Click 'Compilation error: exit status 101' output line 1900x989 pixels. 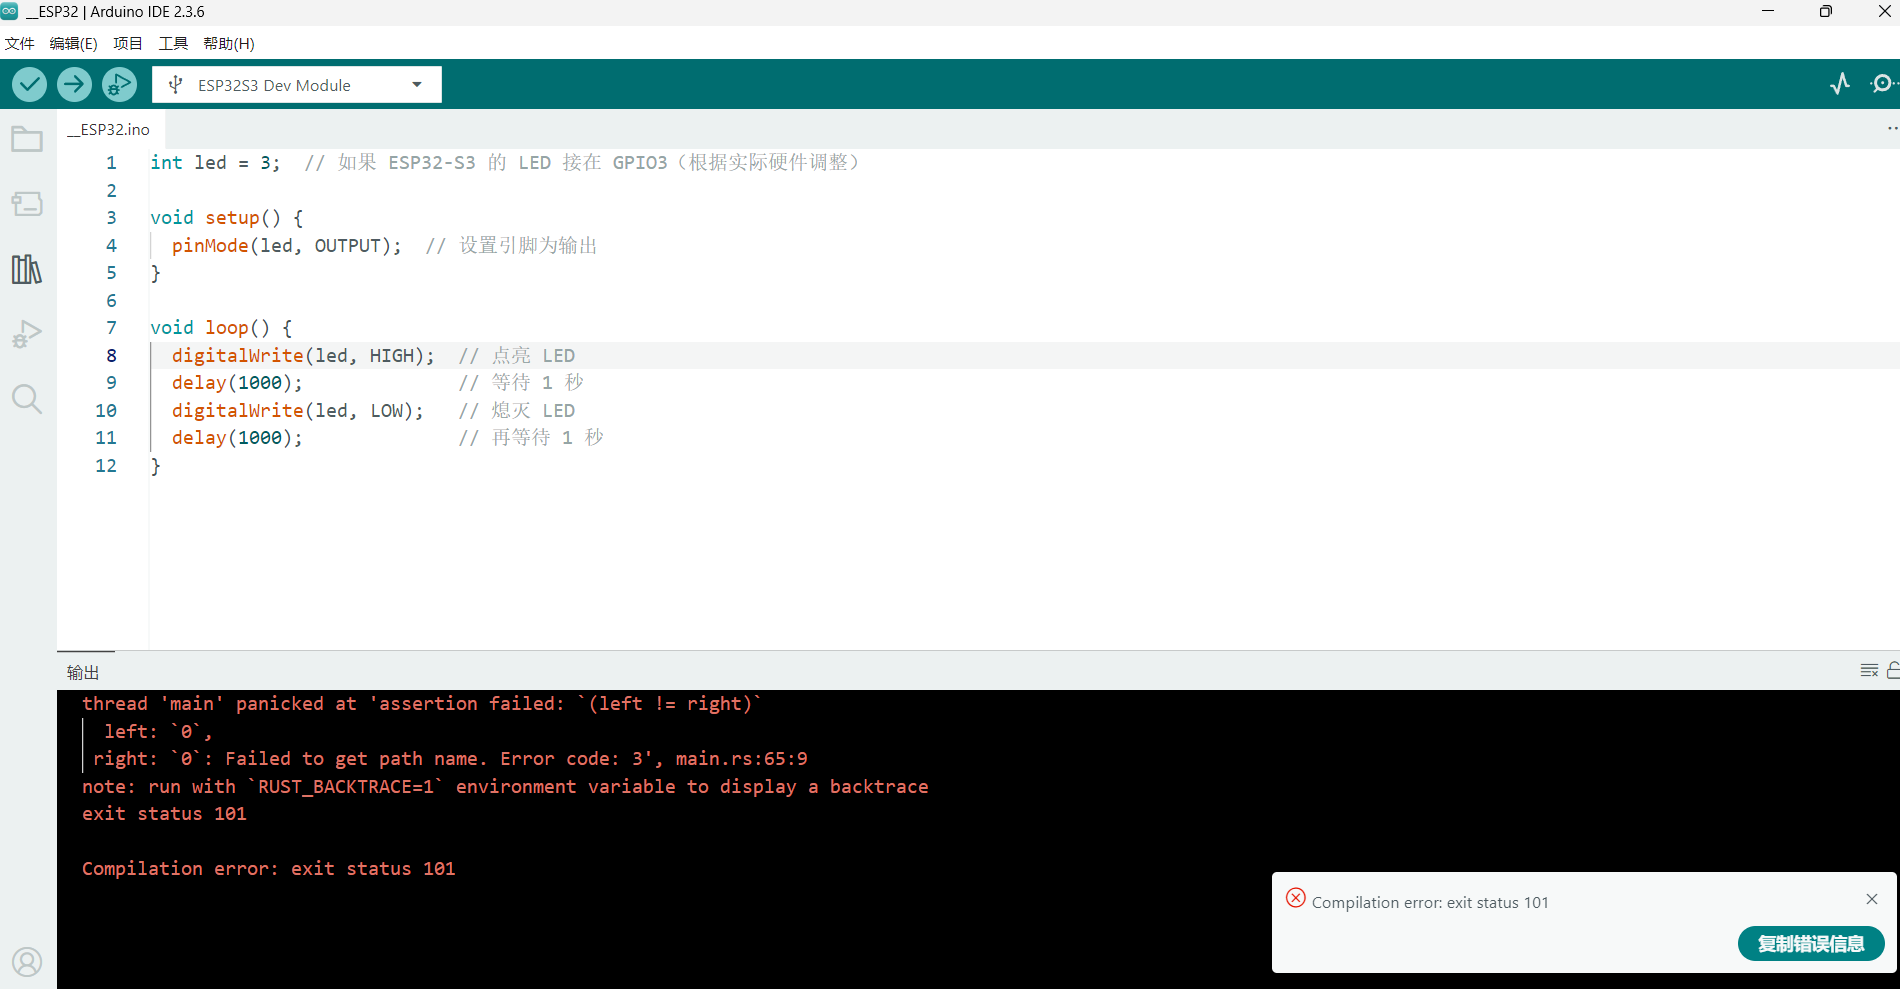[x=268, y=869]
